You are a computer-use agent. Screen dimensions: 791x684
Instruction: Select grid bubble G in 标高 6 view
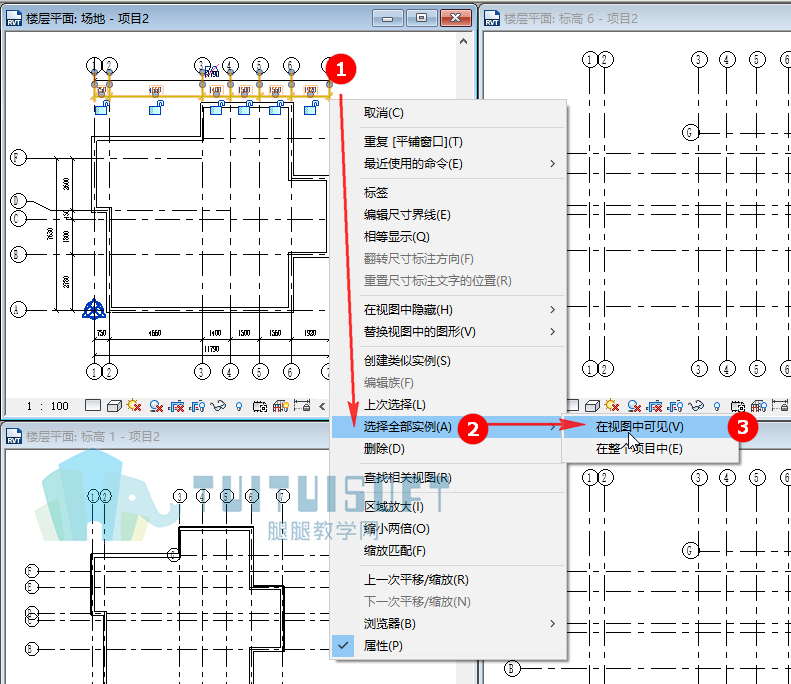(690, 133)
